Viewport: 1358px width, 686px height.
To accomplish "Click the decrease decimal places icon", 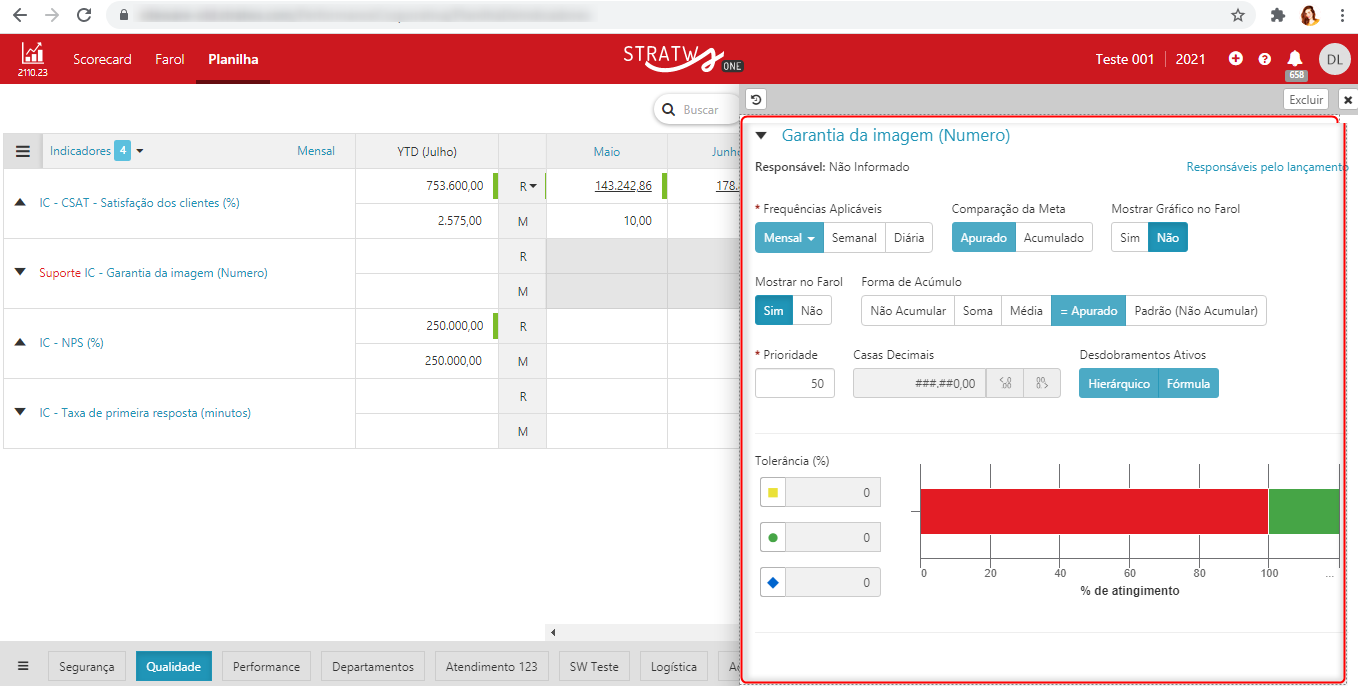I will click(1005, 383).
